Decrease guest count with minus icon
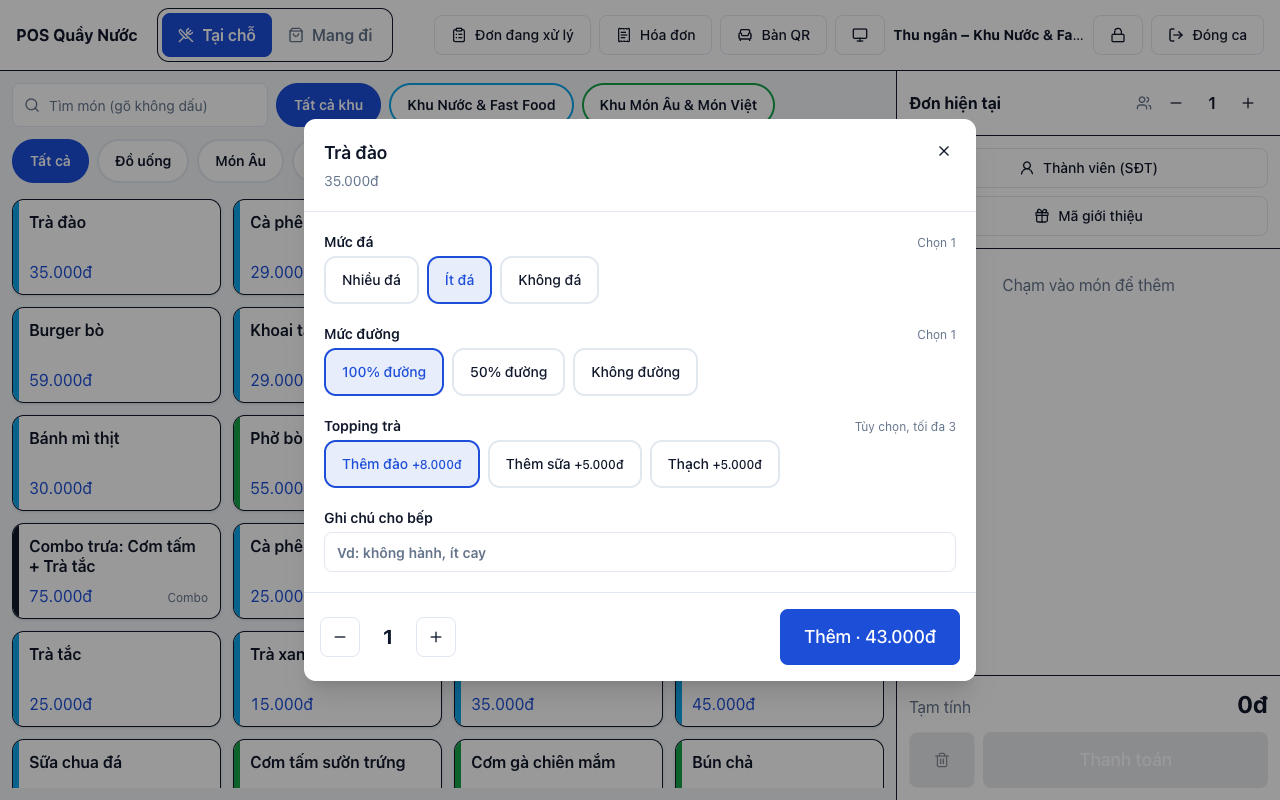 click(x=1176, y=103)
